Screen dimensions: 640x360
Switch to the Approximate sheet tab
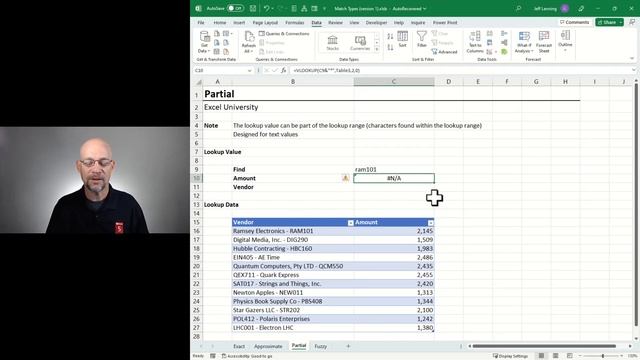click(268, 346)
